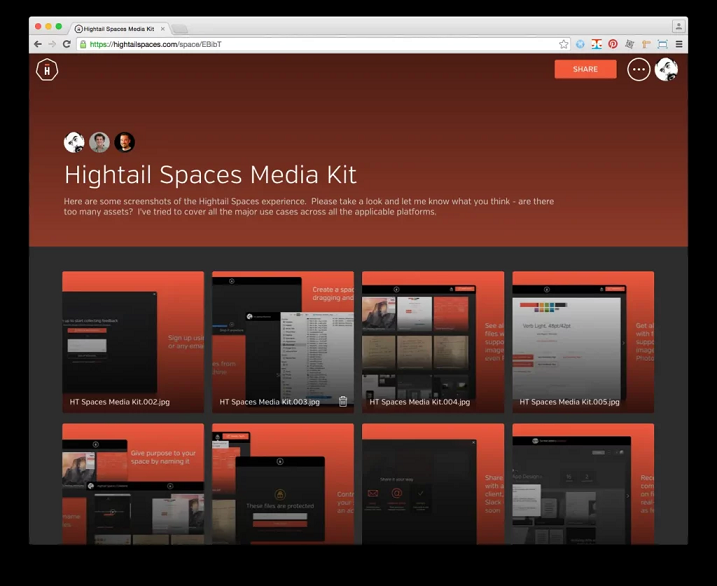Image resolution: width=717 pixels, height=586 pixels.
Task: Click the third member avatar above title
Action: 124,142
